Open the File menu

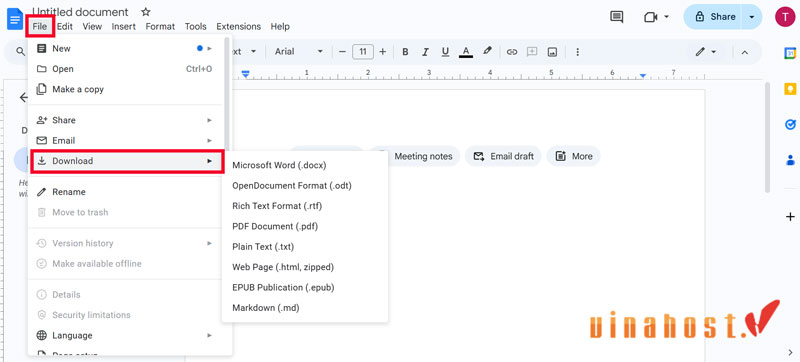40,27
